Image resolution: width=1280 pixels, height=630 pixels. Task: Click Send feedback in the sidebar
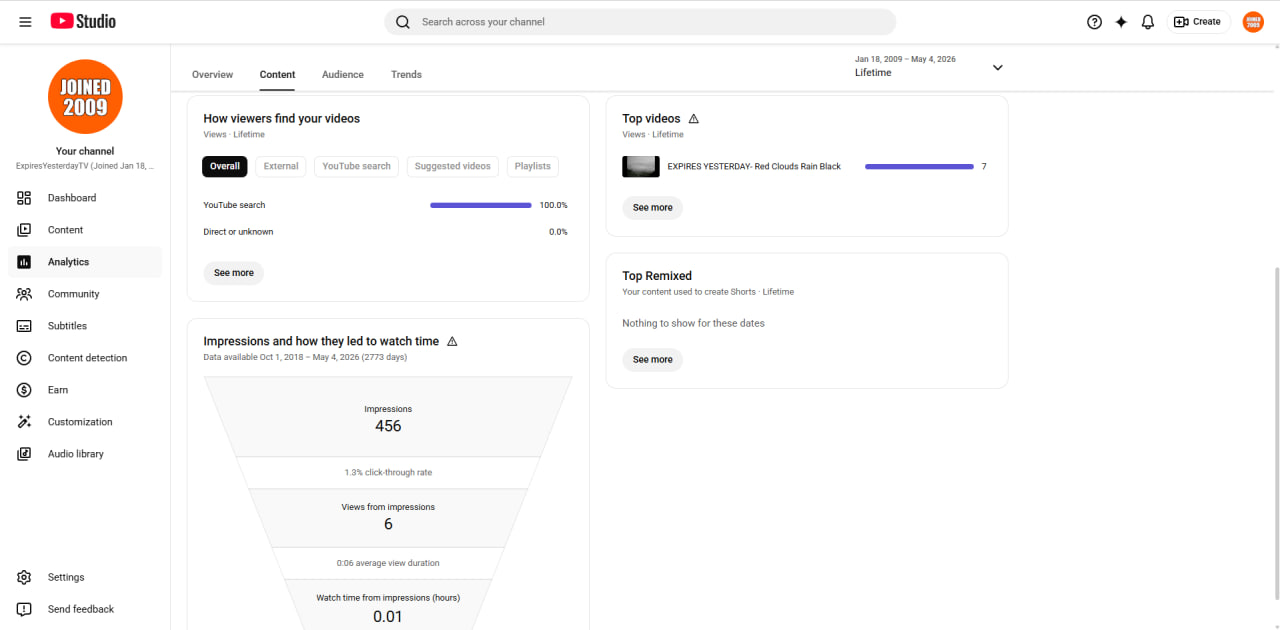85,609
